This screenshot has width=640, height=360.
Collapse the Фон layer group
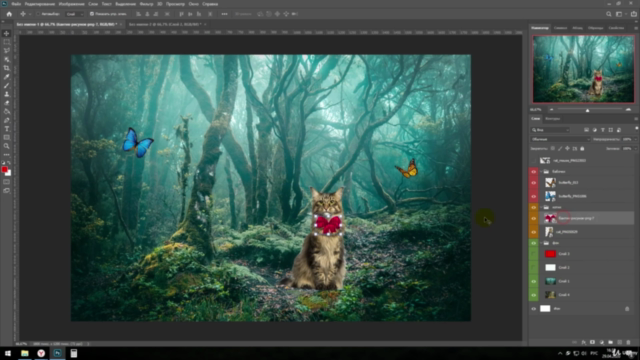click(542, 243)
